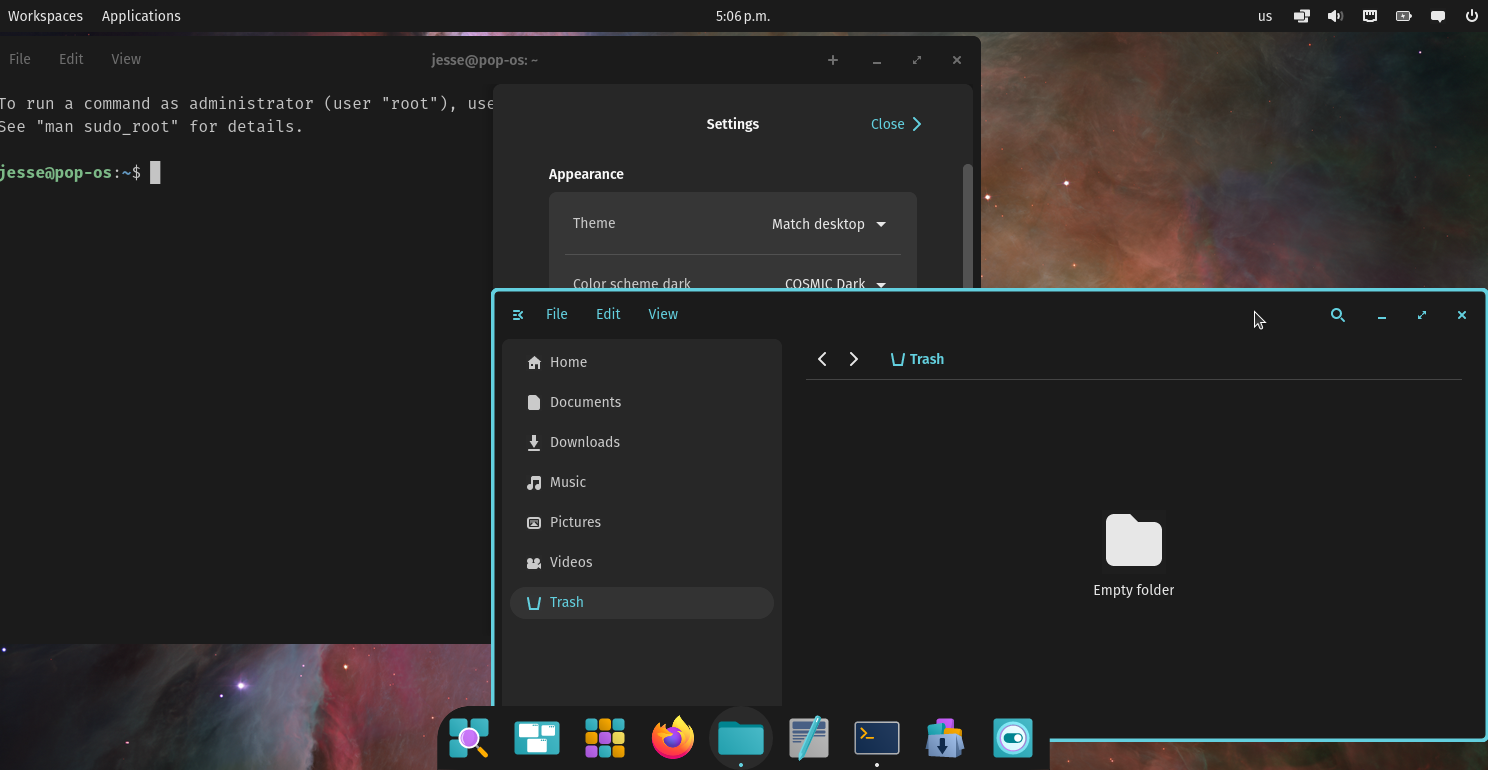Open Terminal from the dock

[877, 738]
